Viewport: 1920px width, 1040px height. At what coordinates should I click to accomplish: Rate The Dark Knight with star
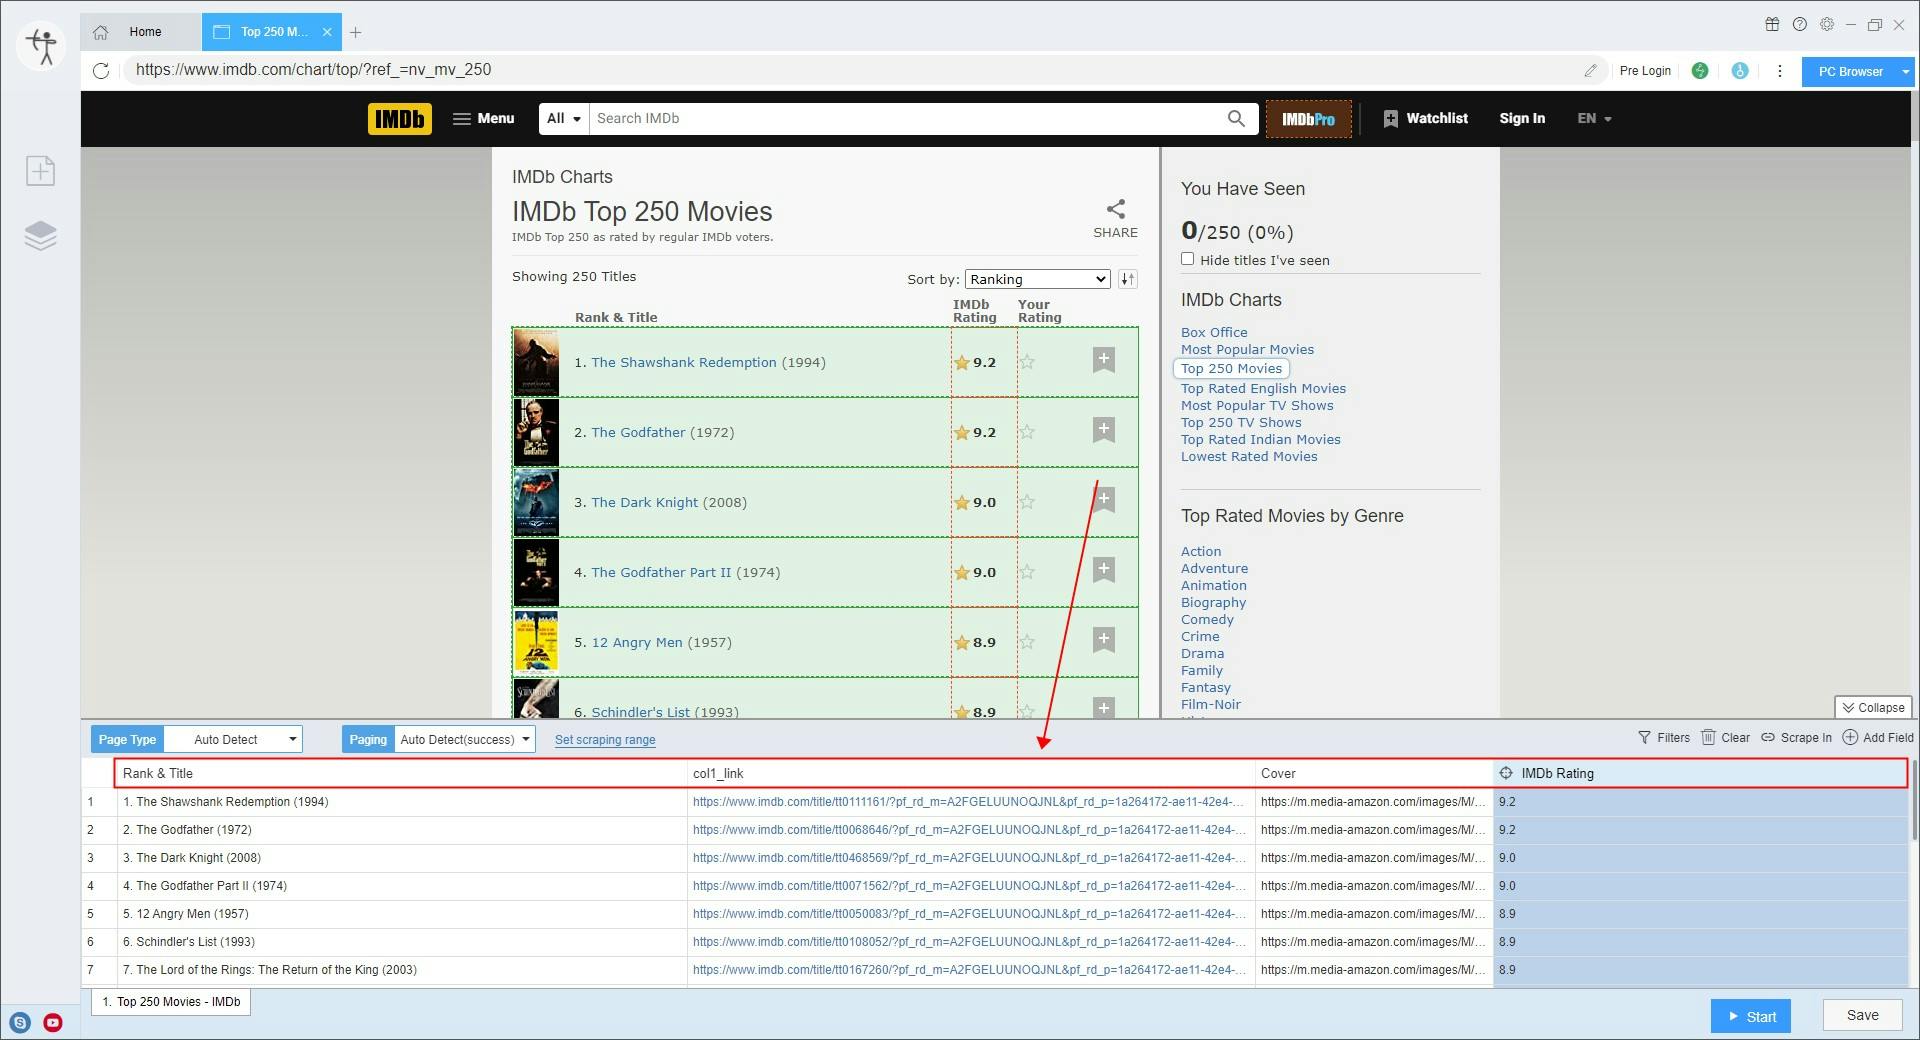pyautogui.click(x=1027, y=502)
